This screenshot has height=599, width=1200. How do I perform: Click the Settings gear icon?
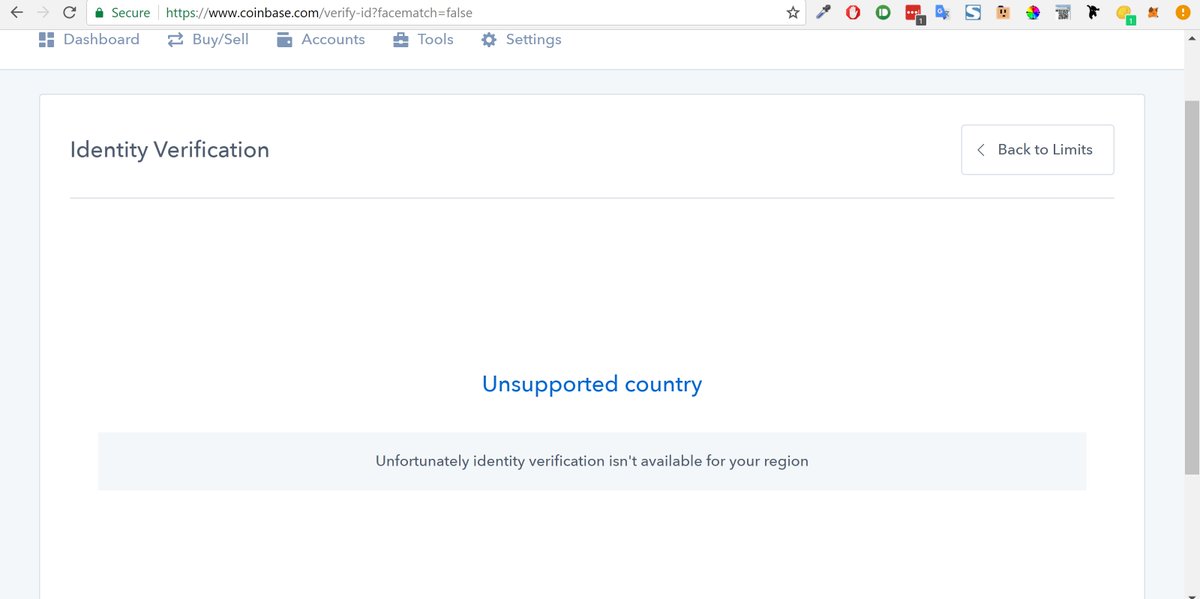[x=489, y=39]
